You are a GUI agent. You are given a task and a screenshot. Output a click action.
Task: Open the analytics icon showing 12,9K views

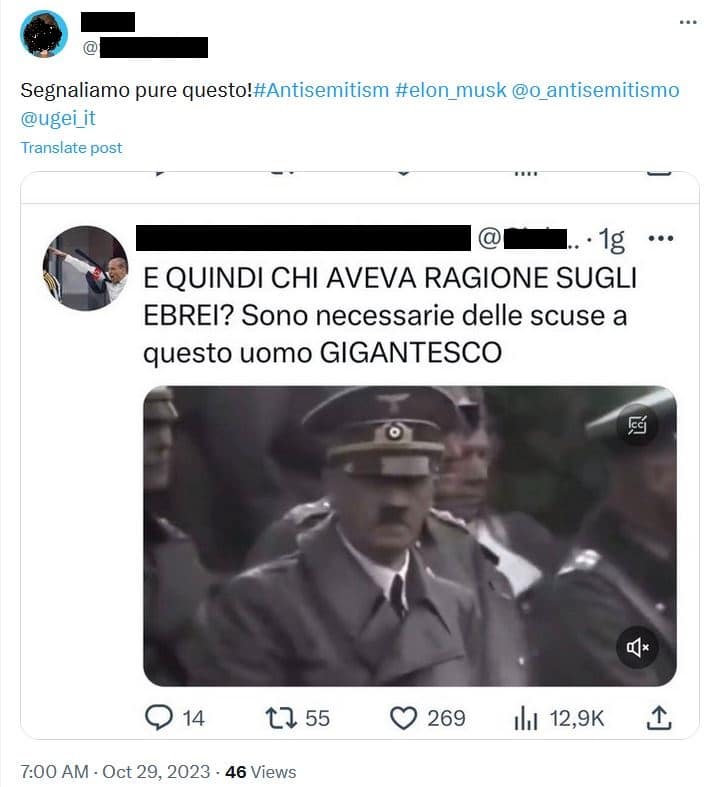click(525, 719)
